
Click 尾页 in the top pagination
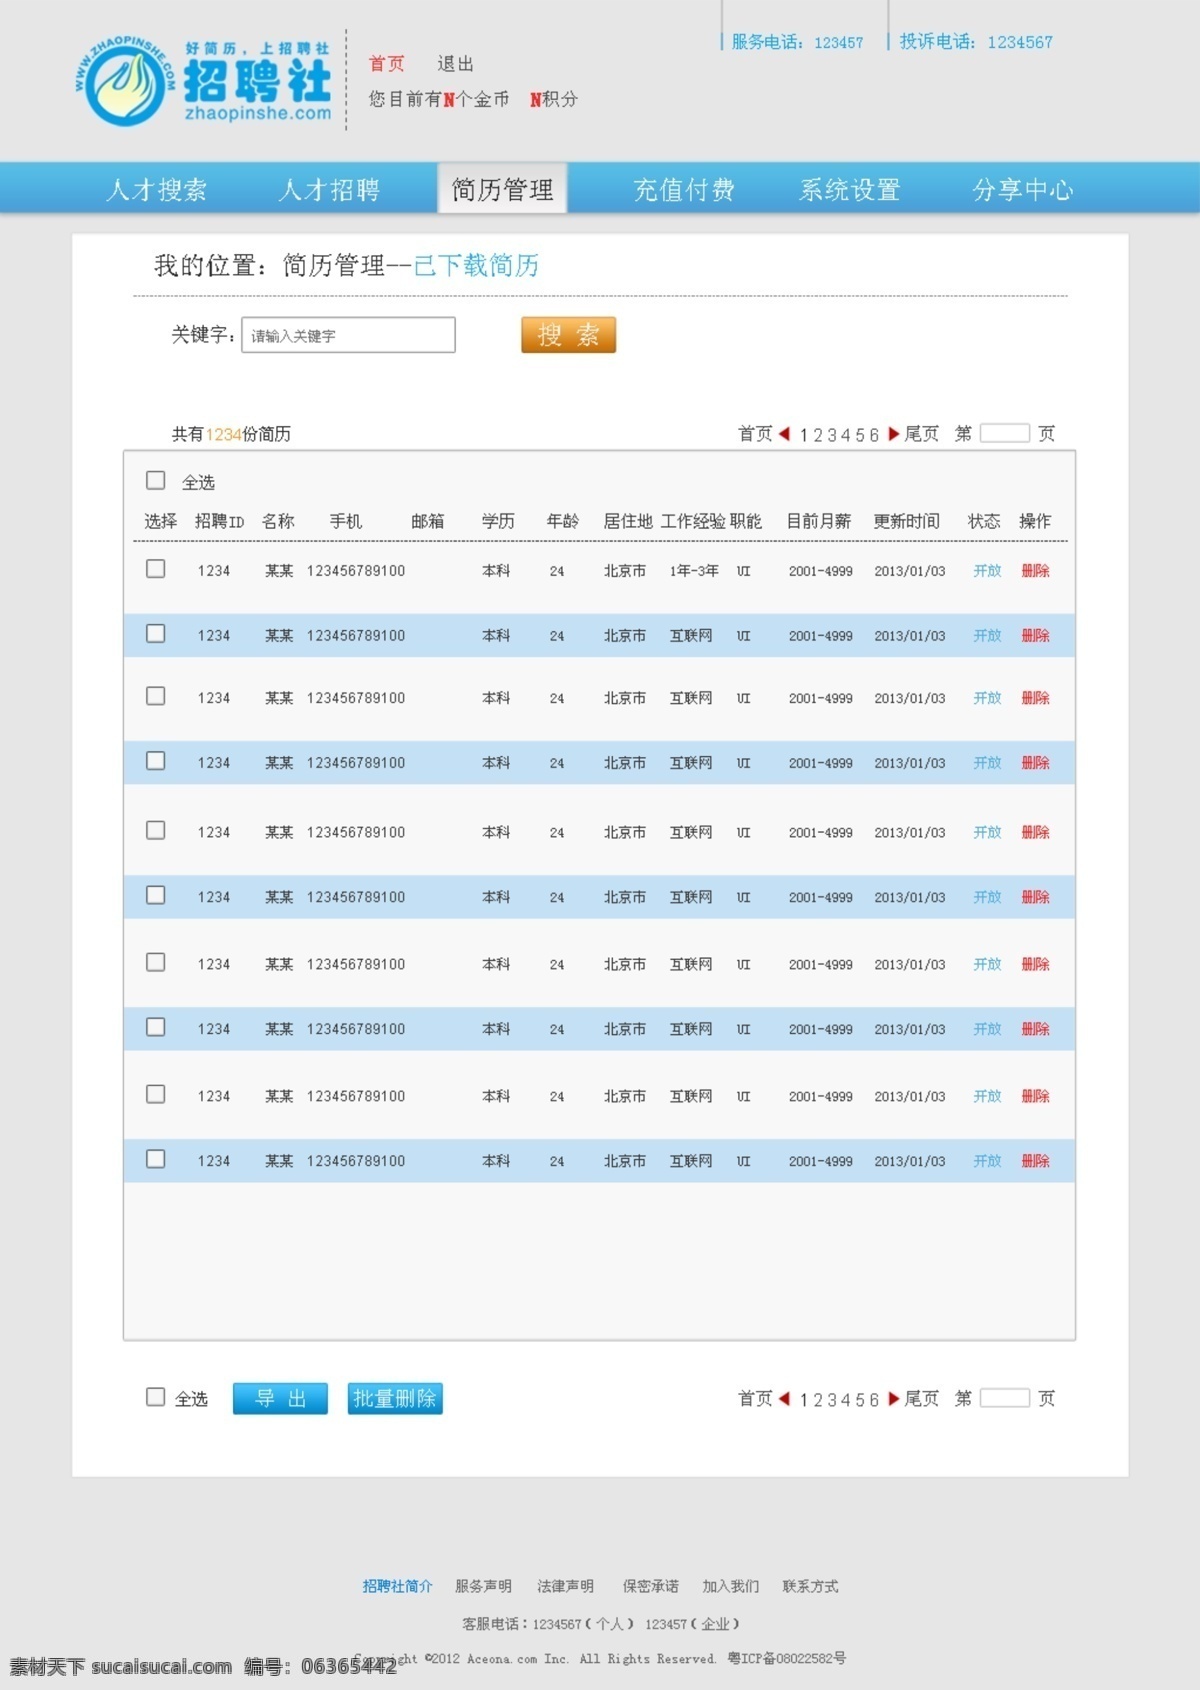coord(922,434)
